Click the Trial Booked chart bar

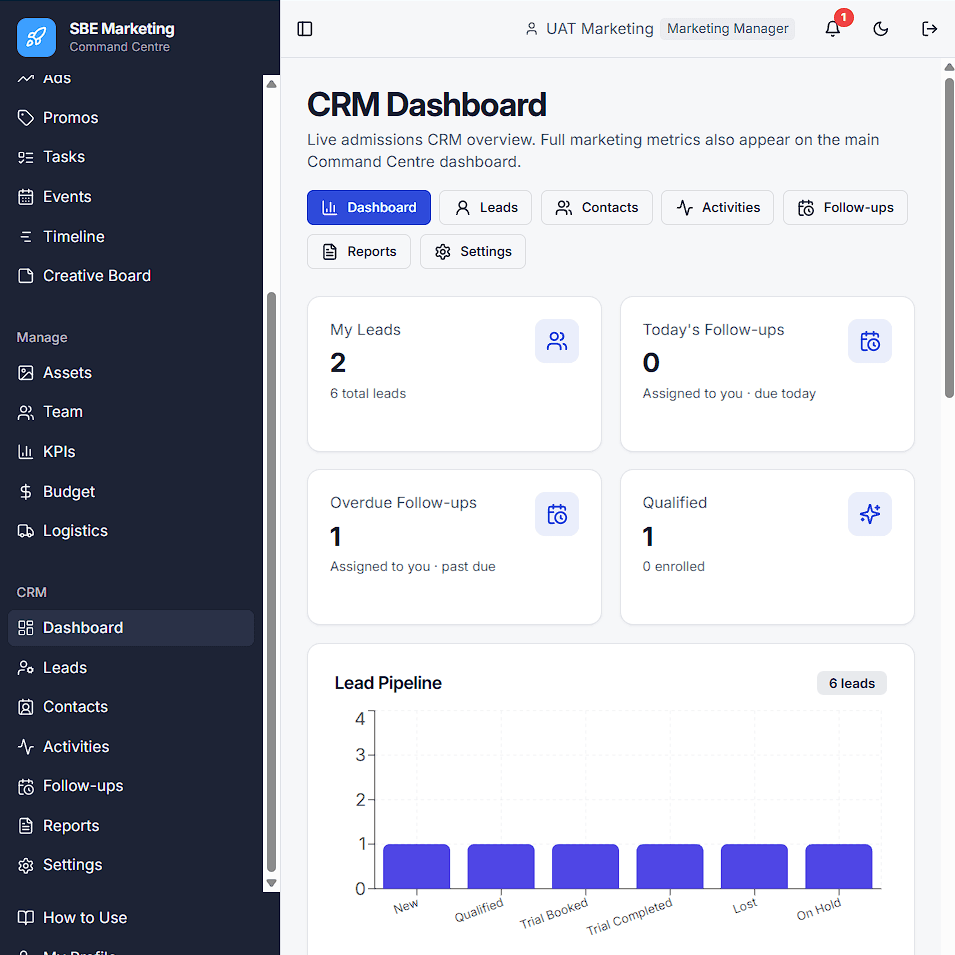(585, 866)
